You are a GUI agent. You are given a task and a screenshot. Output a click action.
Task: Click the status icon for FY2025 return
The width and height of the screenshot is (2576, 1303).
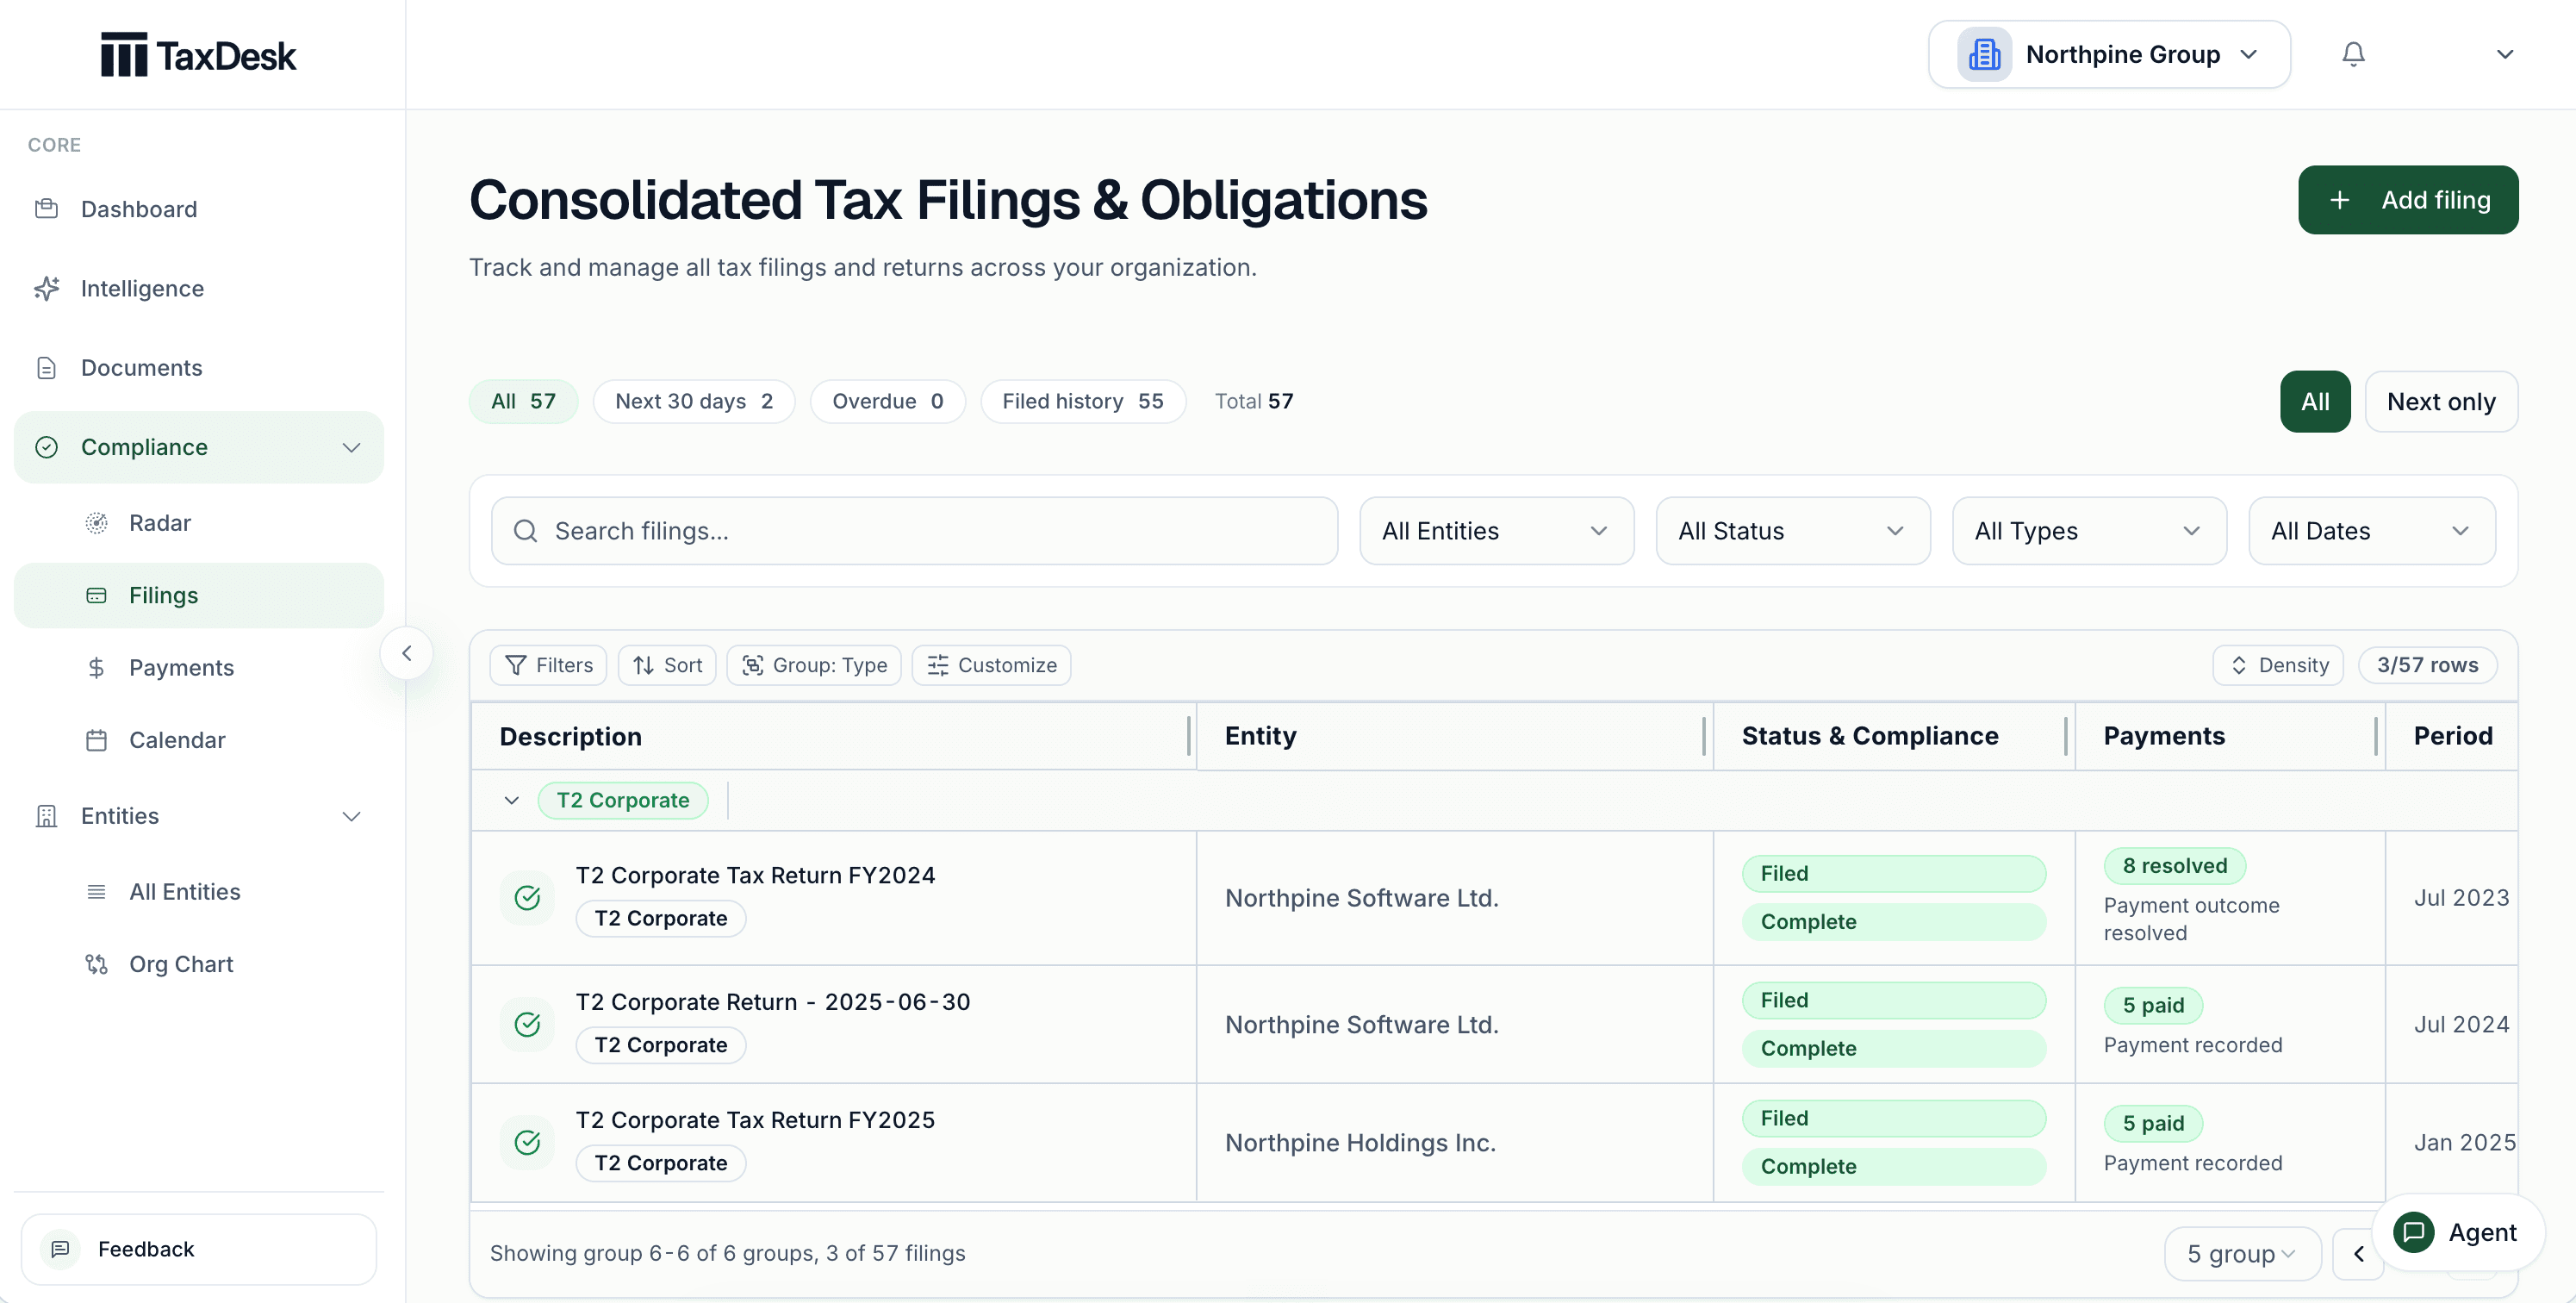(527, 1142)
